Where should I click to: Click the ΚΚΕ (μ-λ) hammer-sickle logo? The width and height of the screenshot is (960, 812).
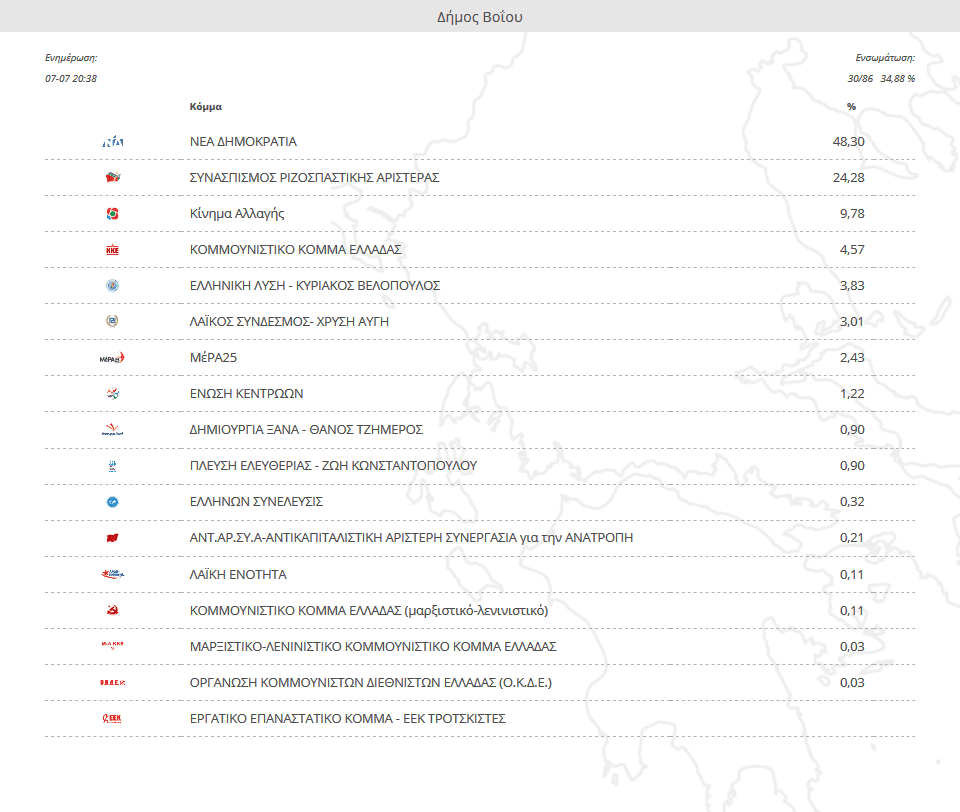click(x=113, y=611)
